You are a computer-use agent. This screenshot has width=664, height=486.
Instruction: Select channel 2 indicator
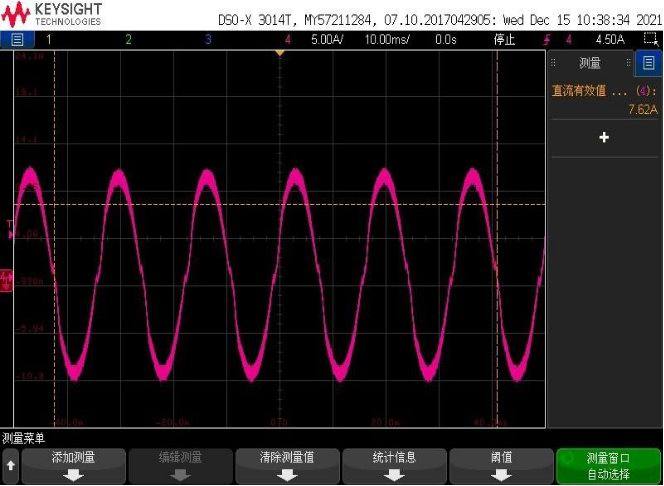128,40
